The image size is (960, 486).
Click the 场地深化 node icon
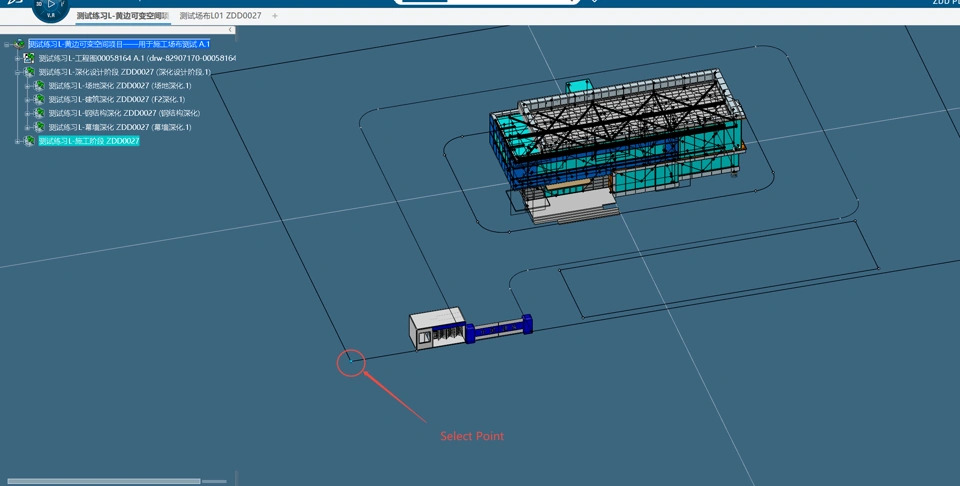click(40, 86)
